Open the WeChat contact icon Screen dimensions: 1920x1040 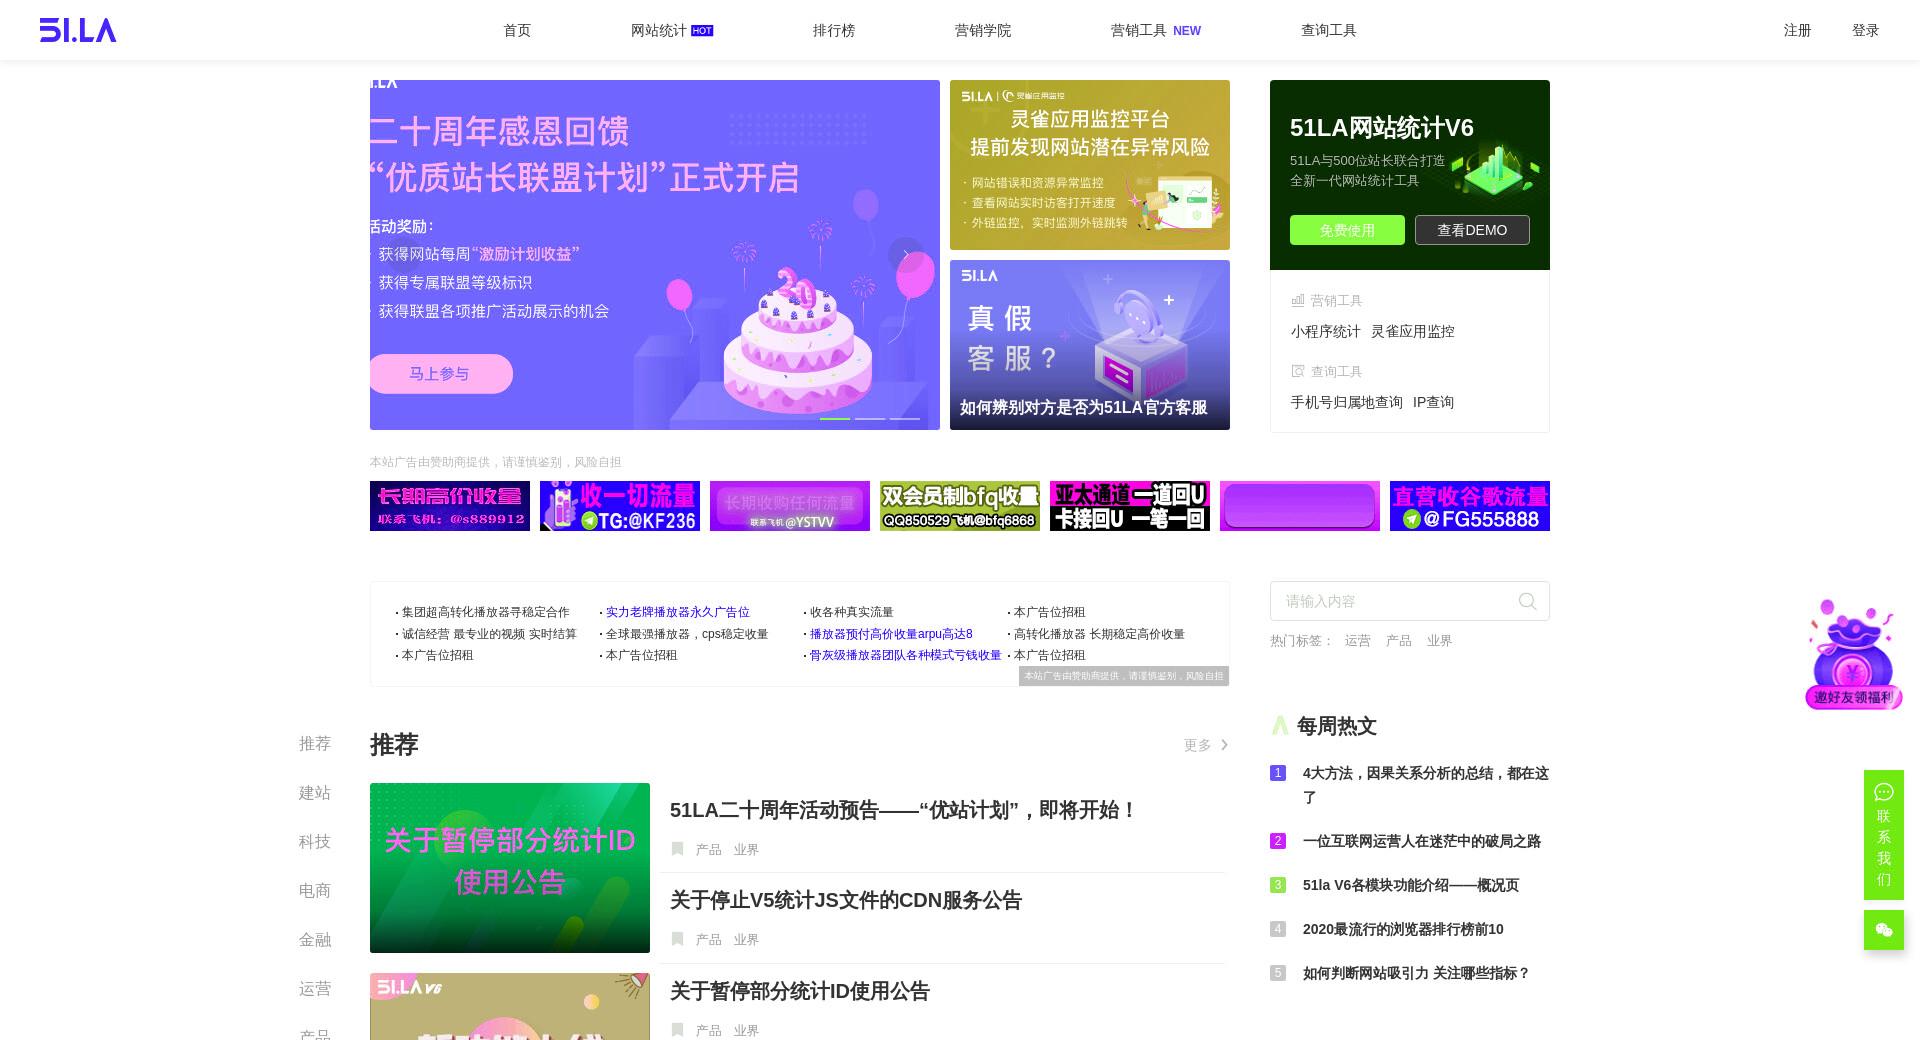click(1884, 930)
